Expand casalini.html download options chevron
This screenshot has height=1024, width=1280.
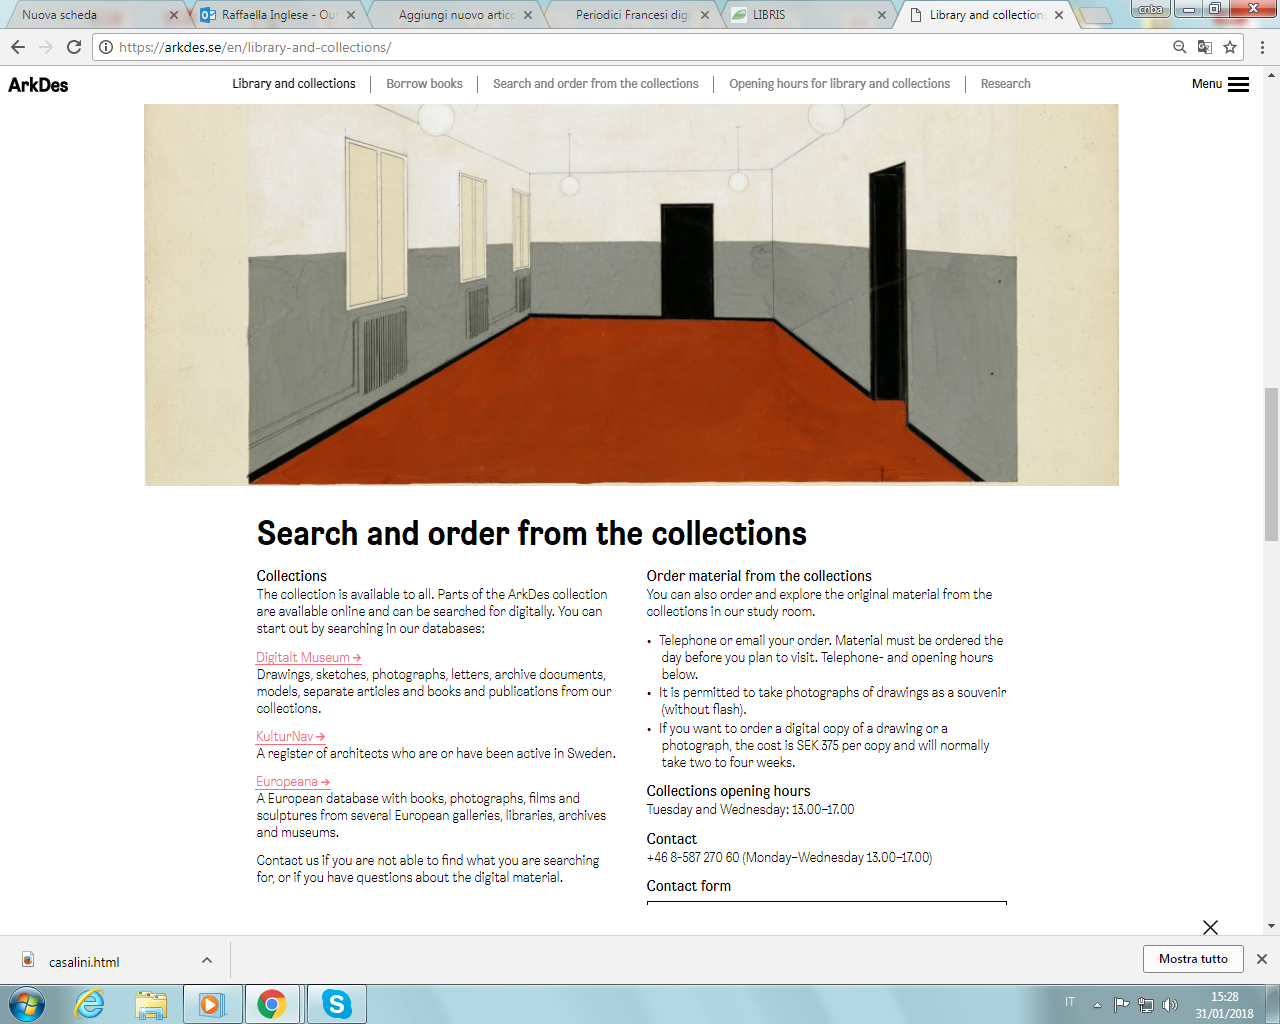[207, 960]
